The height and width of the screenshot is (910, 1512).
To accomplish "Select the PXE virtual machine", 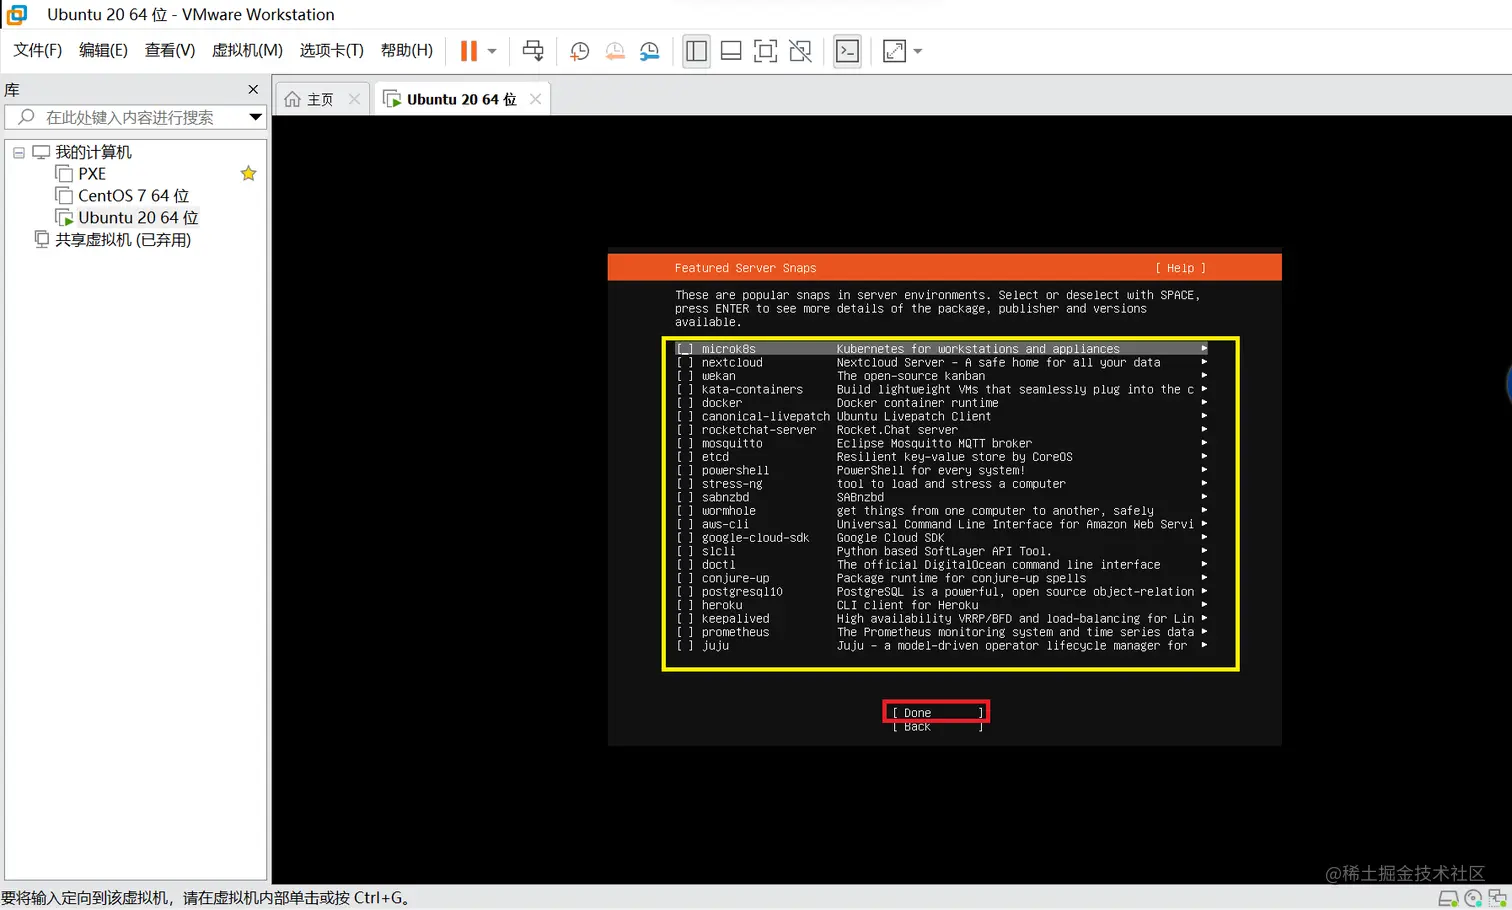I will tap(92, 174).
